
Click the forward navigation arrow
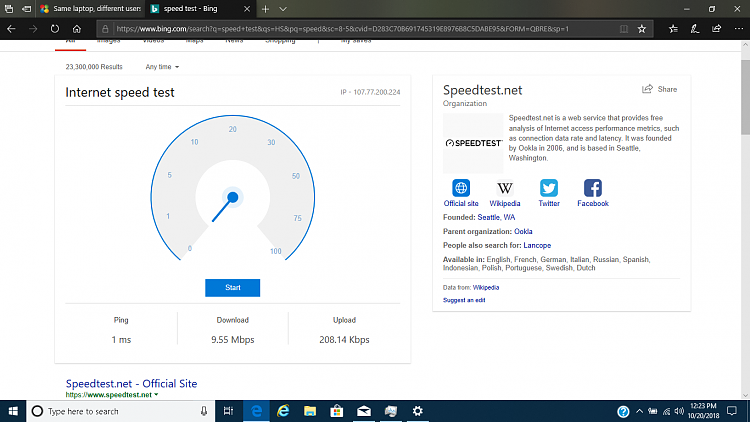coord(33,29)
